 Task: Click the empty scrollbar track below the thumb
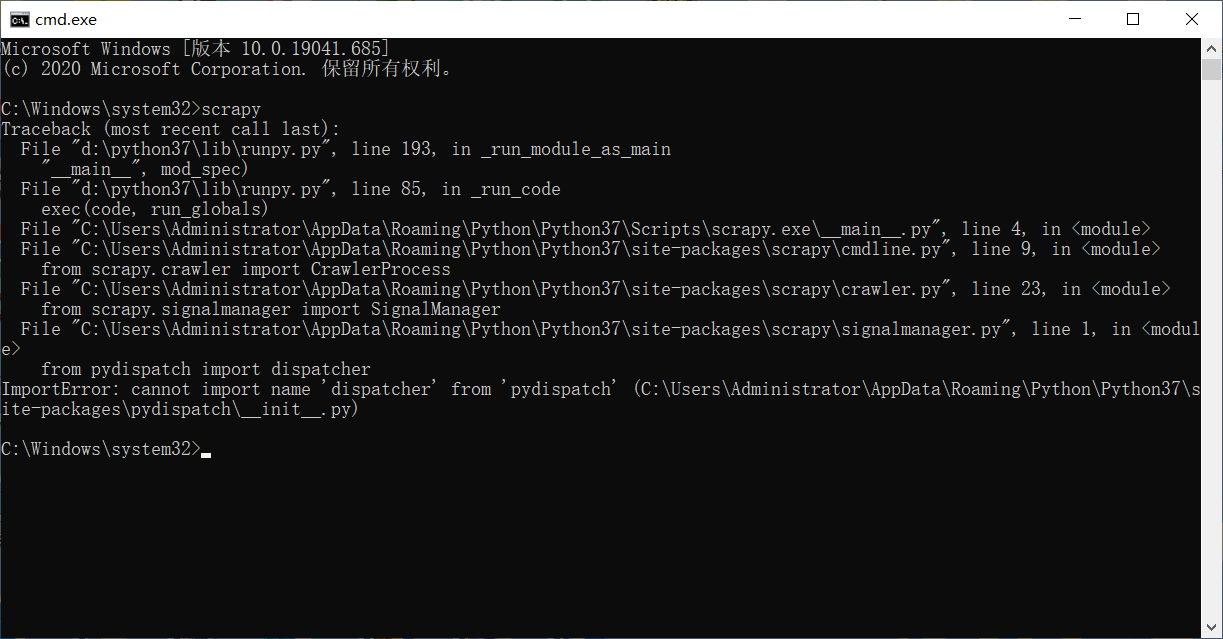(1212, 350)
